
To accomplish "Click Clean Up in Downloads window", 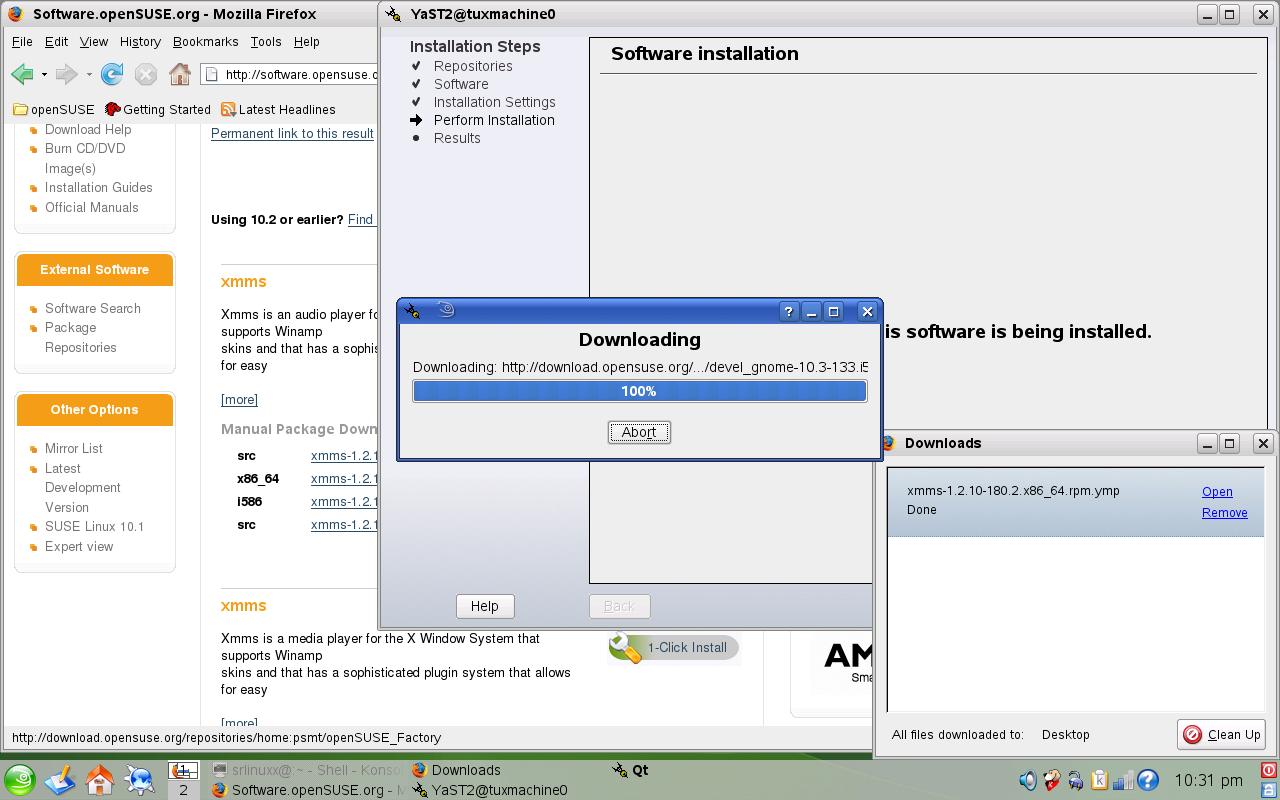I will coord(1221,734).
